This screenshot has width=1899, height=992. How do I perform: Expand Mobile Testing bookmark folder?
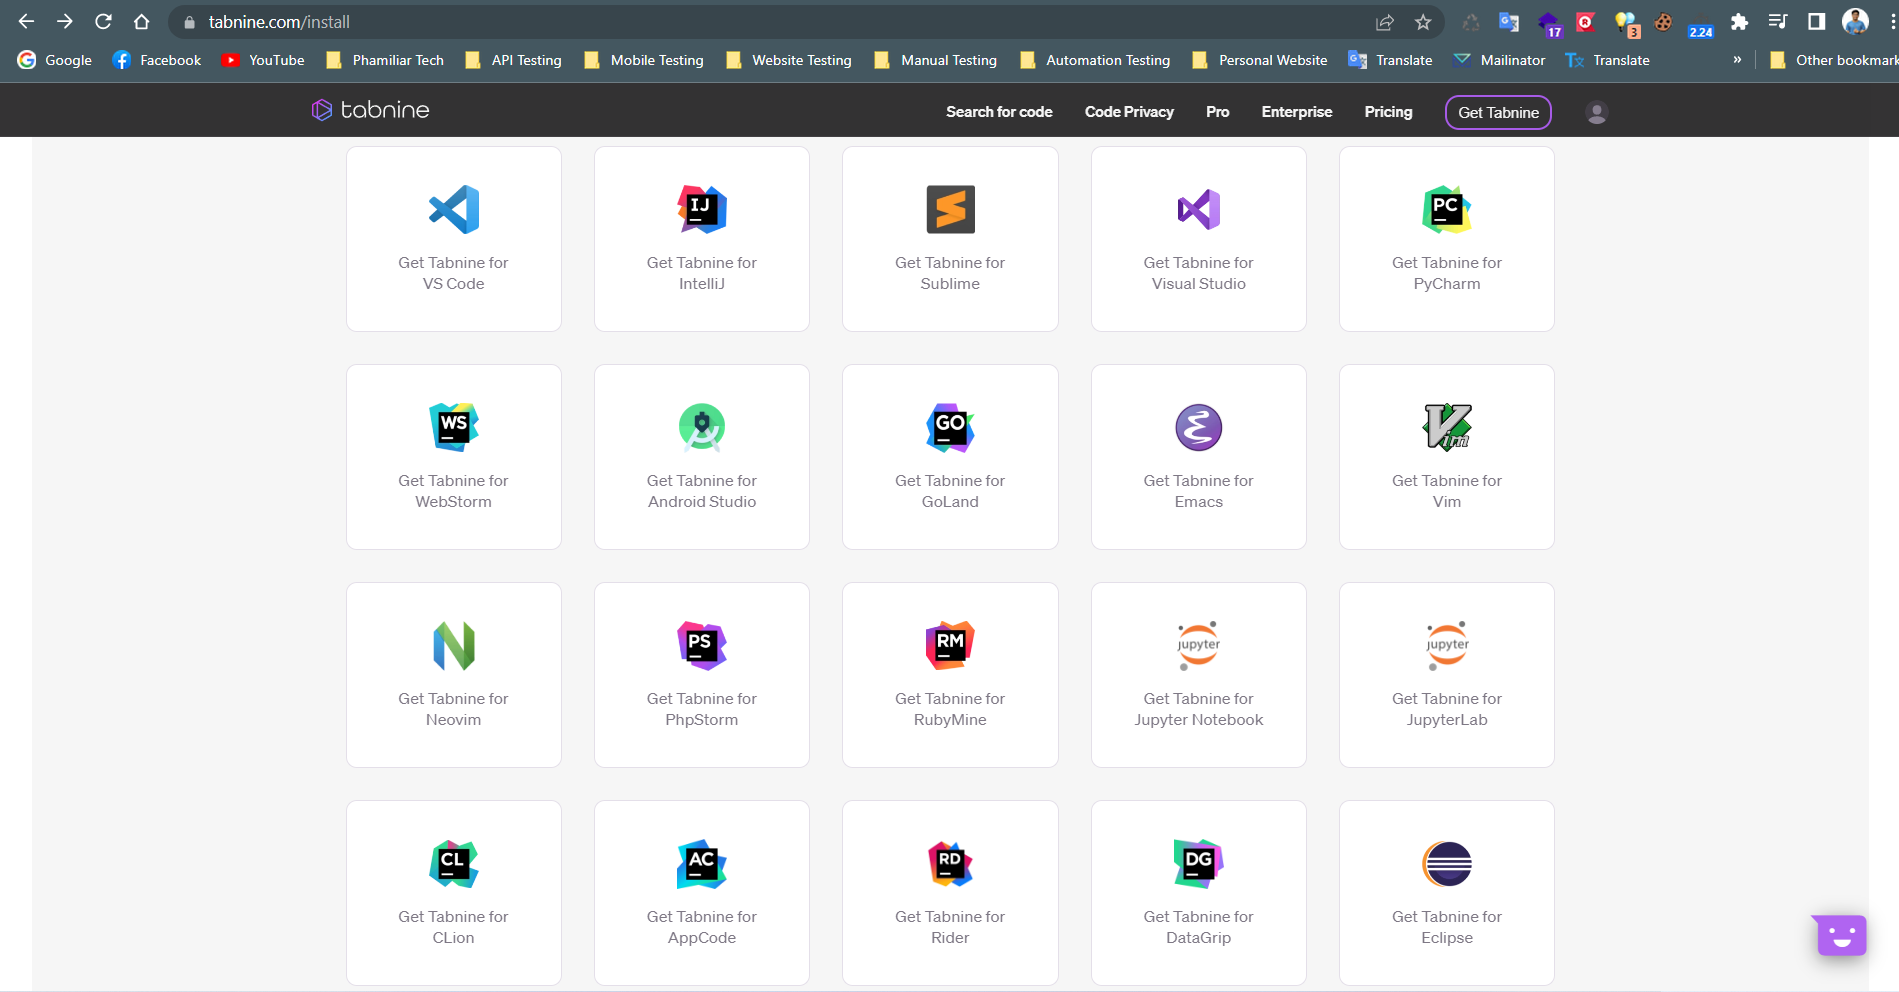tap(644, 60)
